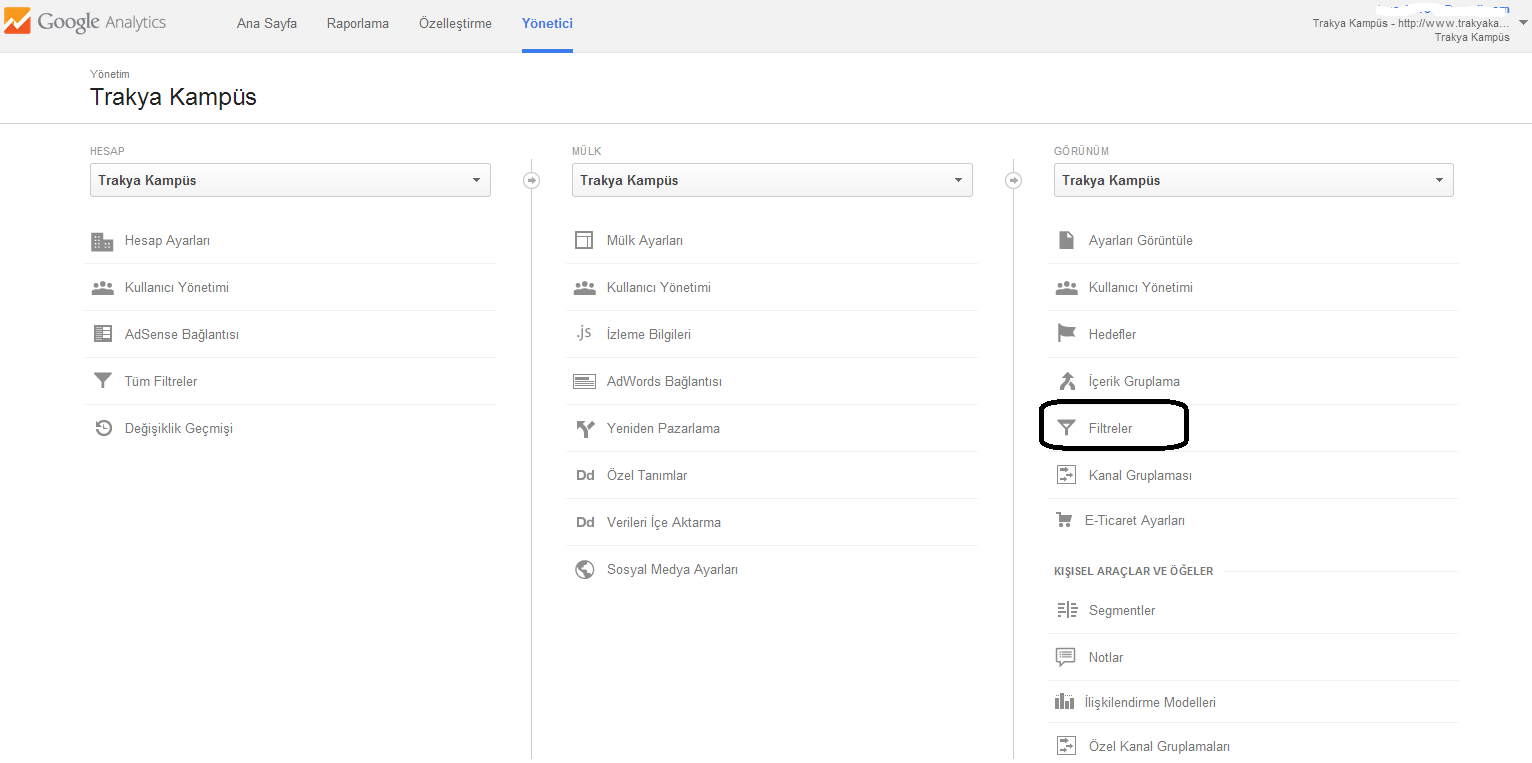This screenshot has width=1532, height=763.
Task: Open E-Ticaret Ayarları link
Action: [x=1135, y=521]
